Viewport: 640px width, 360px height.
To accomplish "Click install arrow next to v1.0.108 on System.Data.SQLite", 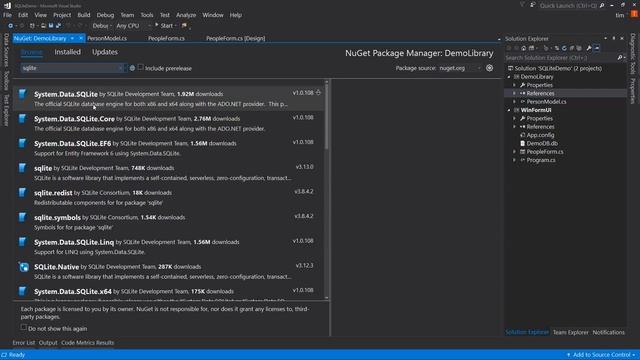I will click(318, 93).
